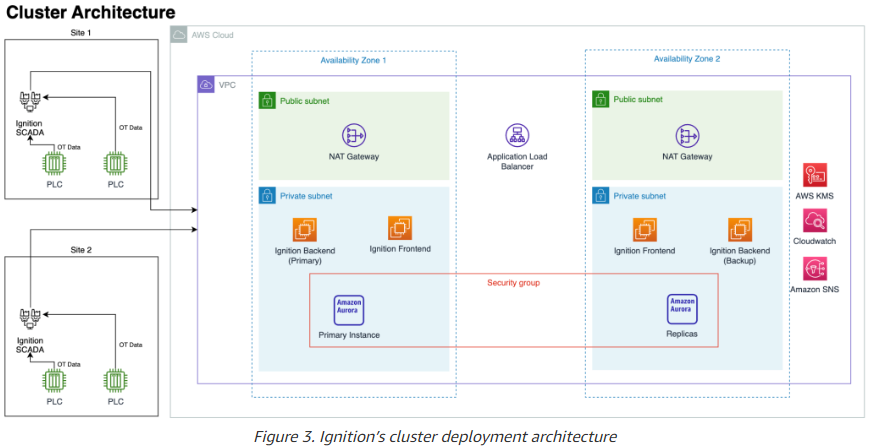Viewport: 873px width, 448px height.
Task: Click the Ignition Backend (Primary) EC2 icon
Action: click(x=305, y=229)
